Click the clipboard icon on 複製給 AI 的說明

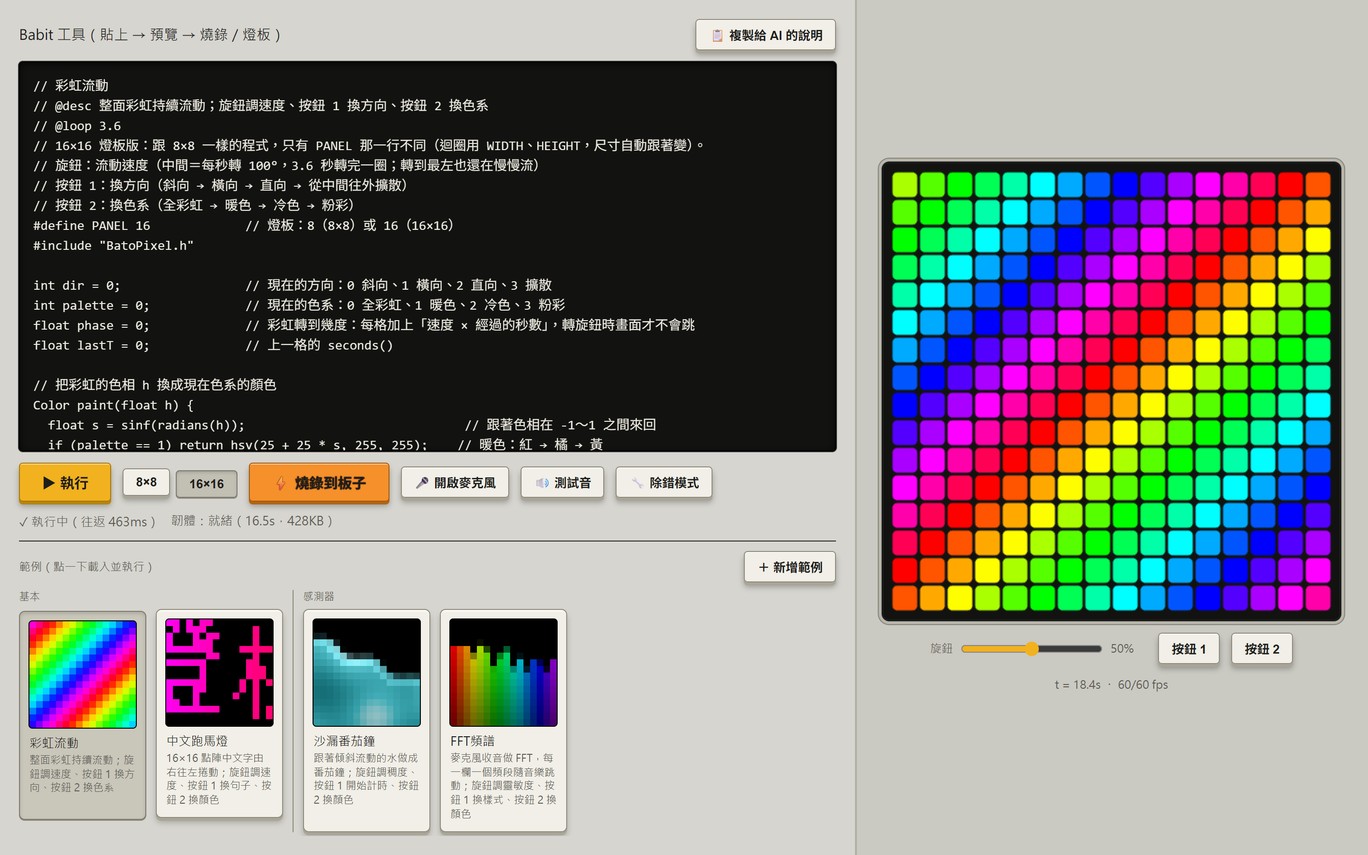[717, 35]
